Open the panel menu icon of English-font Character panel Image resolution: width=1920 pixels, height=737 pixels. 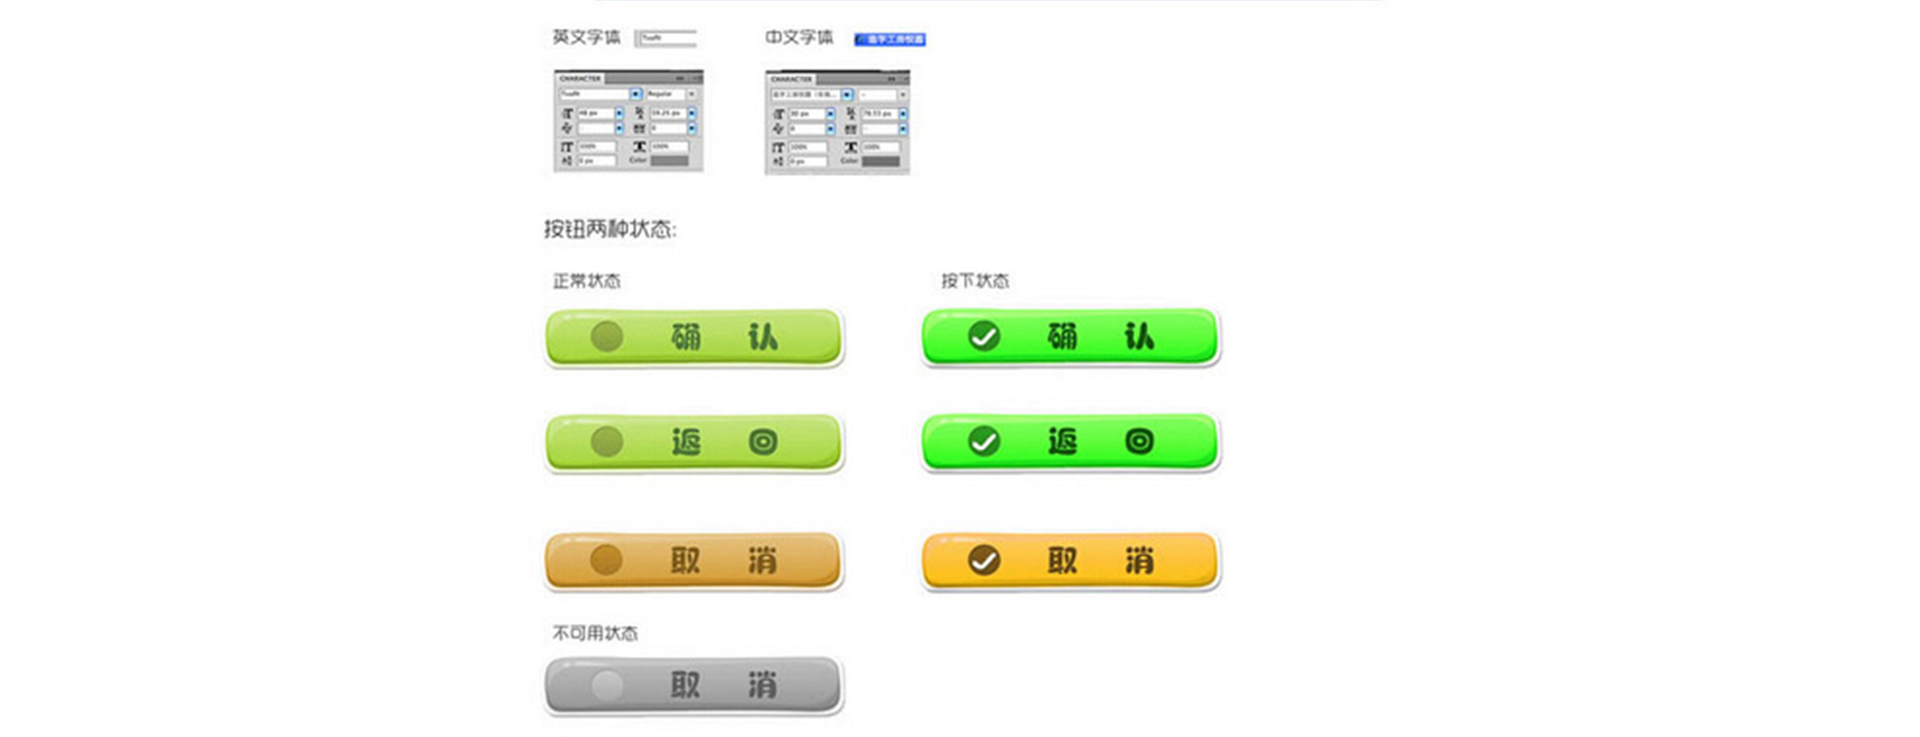pos(697,78)
